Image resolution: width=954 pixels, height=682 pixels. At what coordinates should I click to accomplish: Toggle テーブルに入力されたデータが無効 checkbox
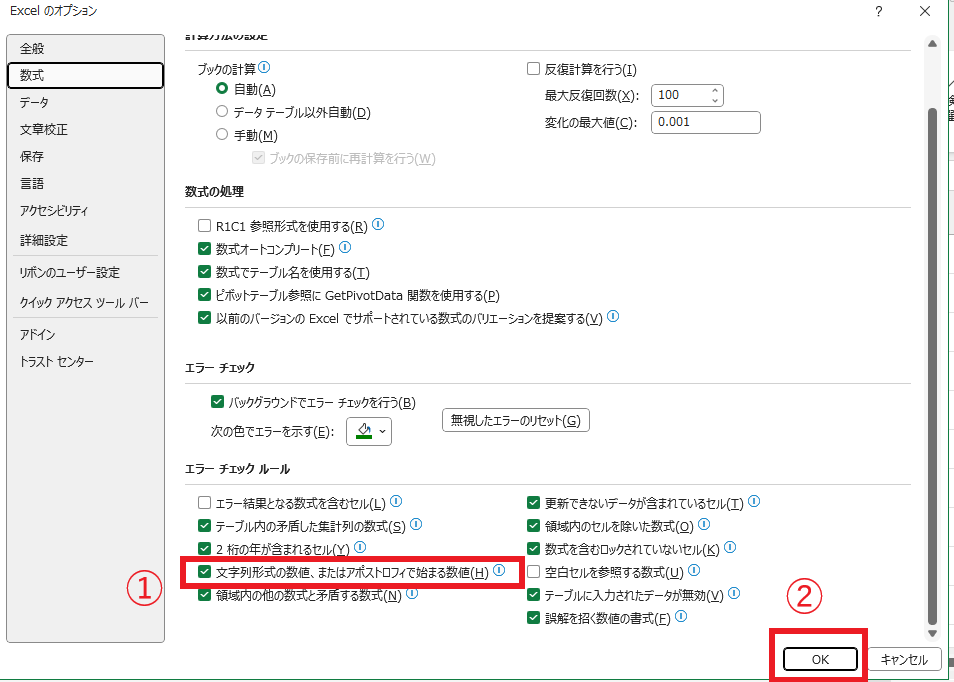534,594
